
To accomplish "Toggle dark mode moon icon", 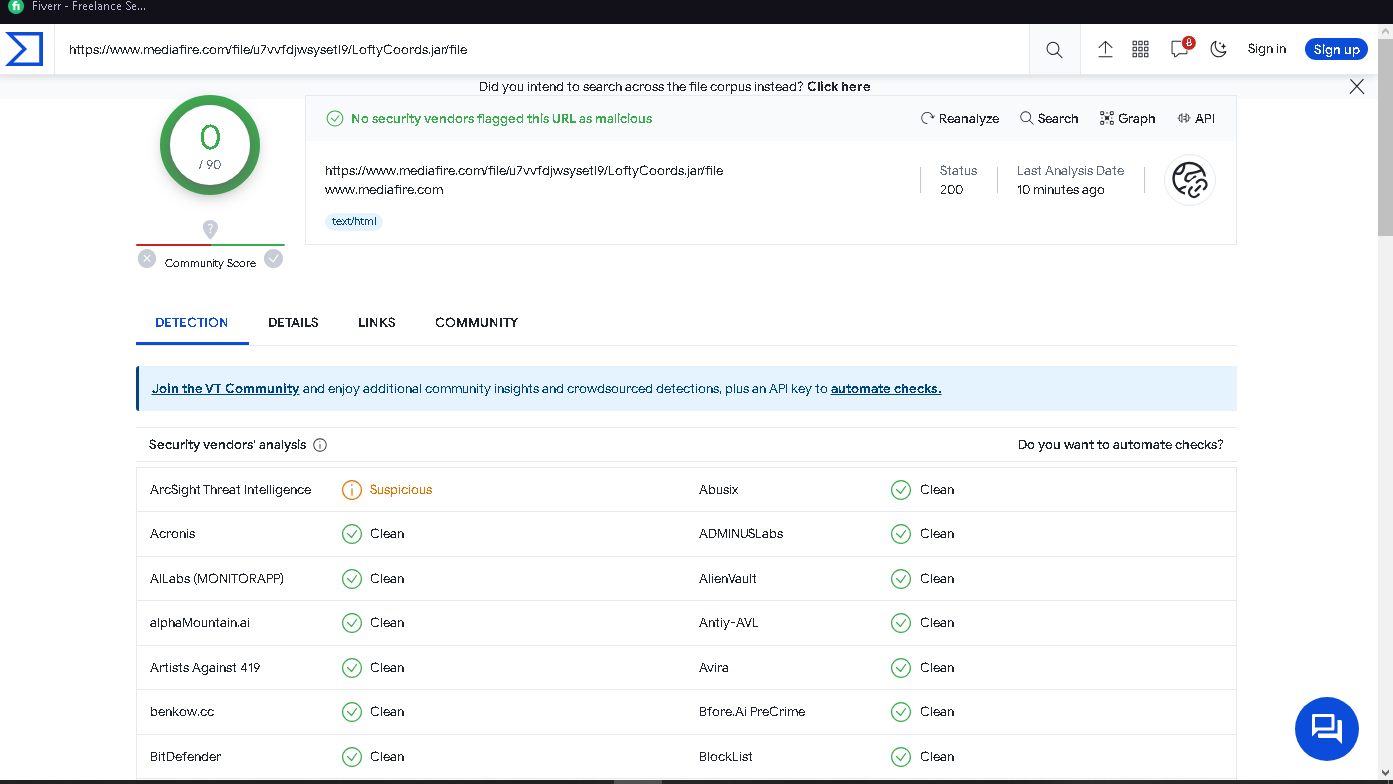I will [1218, 49].
